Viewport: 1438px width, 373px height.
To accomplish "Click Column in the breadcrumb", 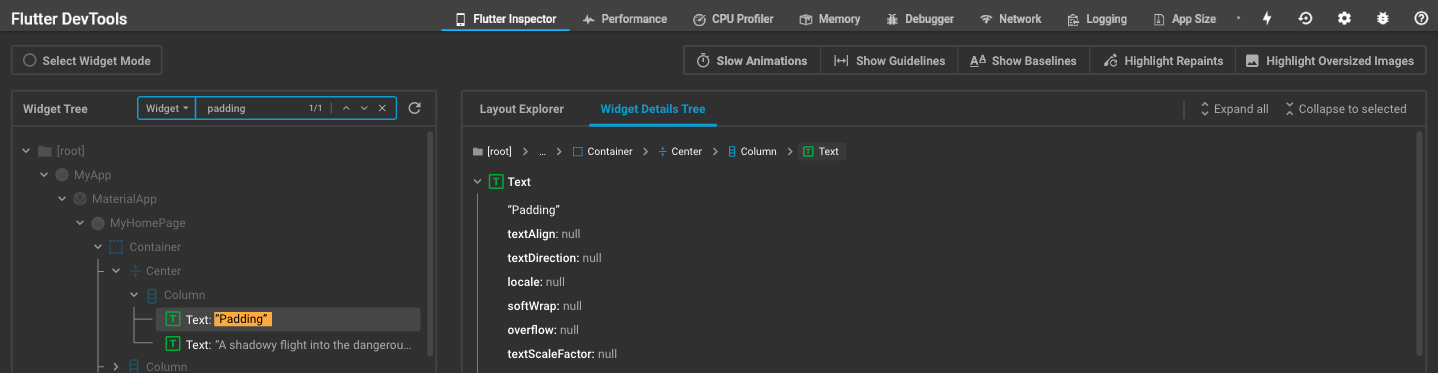I will click(x=752, y=152).
